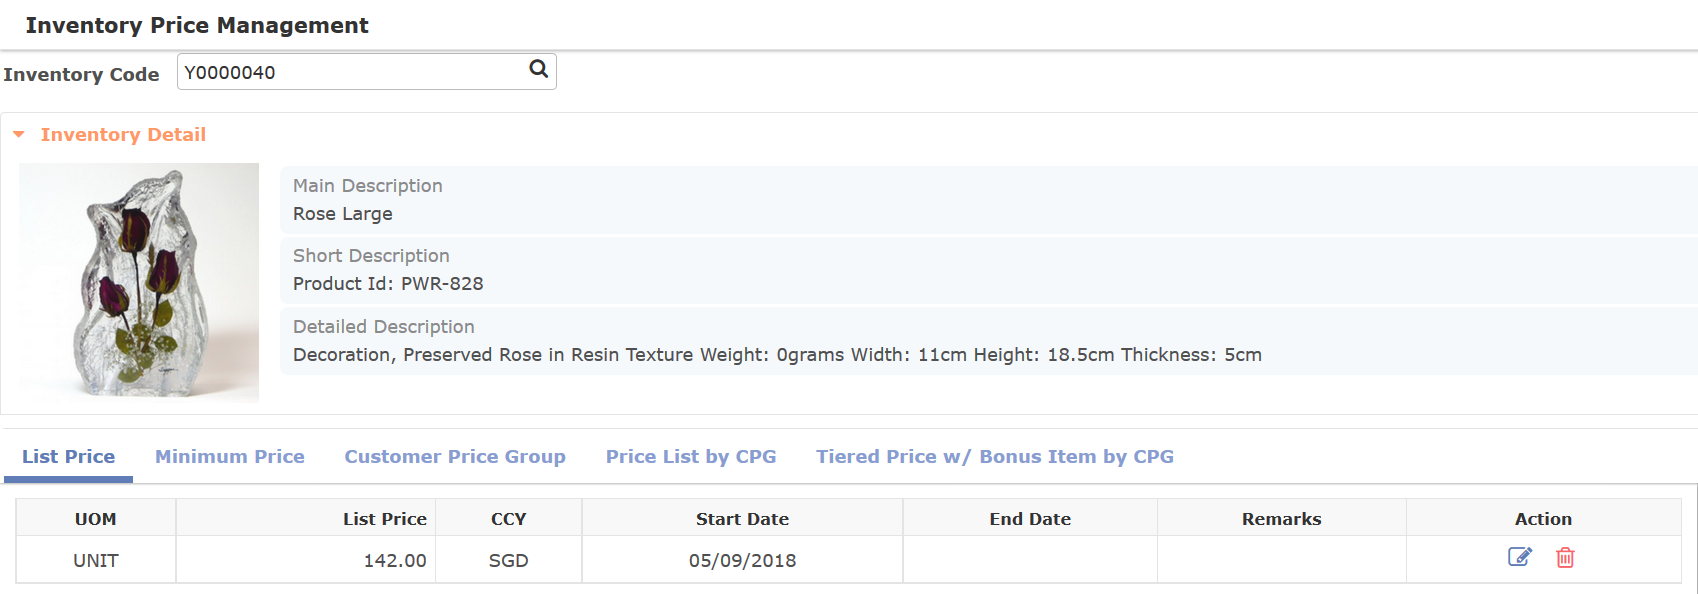Click the End Date column header
Screen dimensions: 1698x594
[x=1030, y=519]
